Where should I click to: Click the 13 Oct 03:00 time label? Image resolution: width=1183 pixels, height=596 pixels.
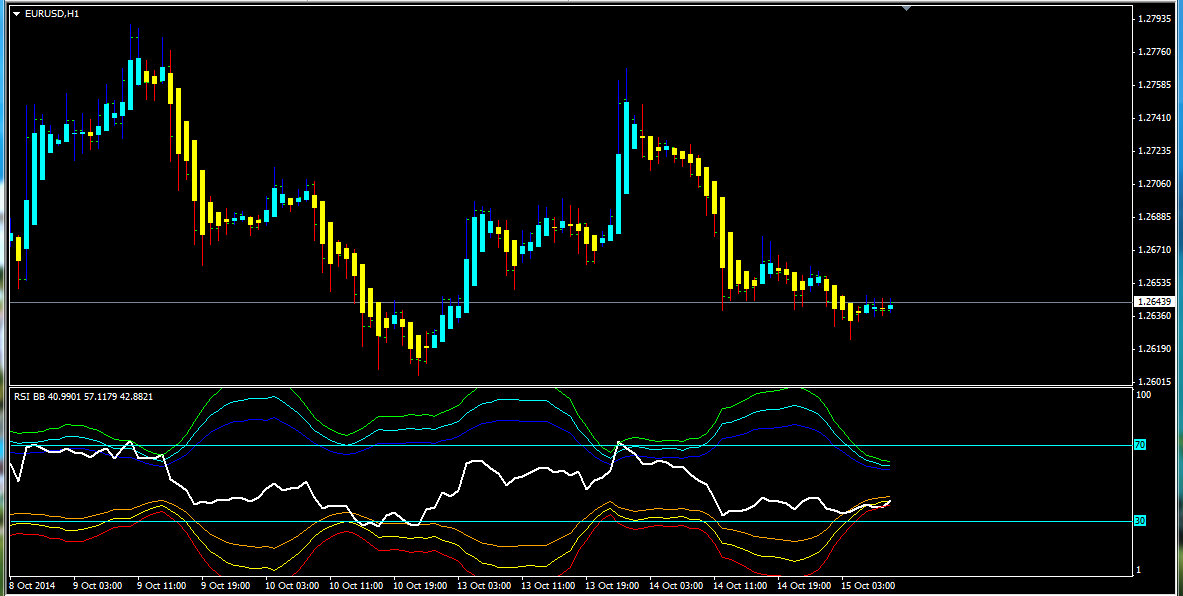click(484, 585)
